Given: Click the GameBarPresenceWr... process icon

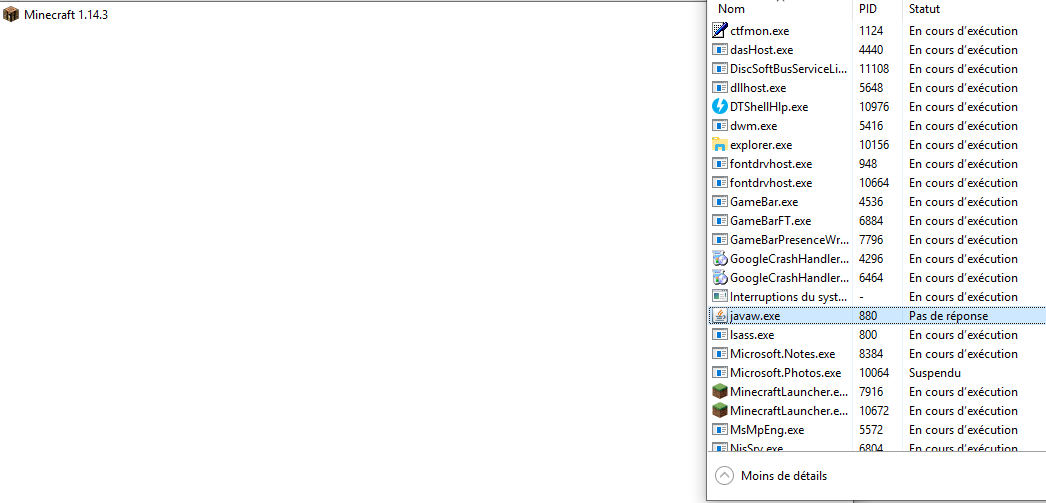Looking at the screenshot, I should pyautogui.click(x=719, y=239).
